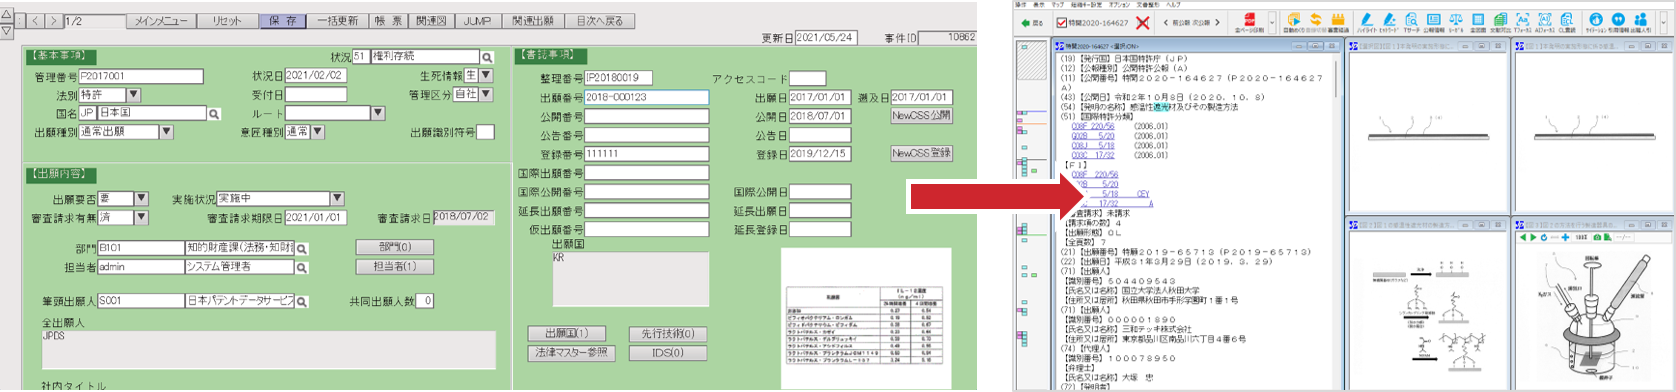Click the 自動めくり auto page-turn icon
This screenshot has height=392, width=1676.
click(x=1293, y=22)
